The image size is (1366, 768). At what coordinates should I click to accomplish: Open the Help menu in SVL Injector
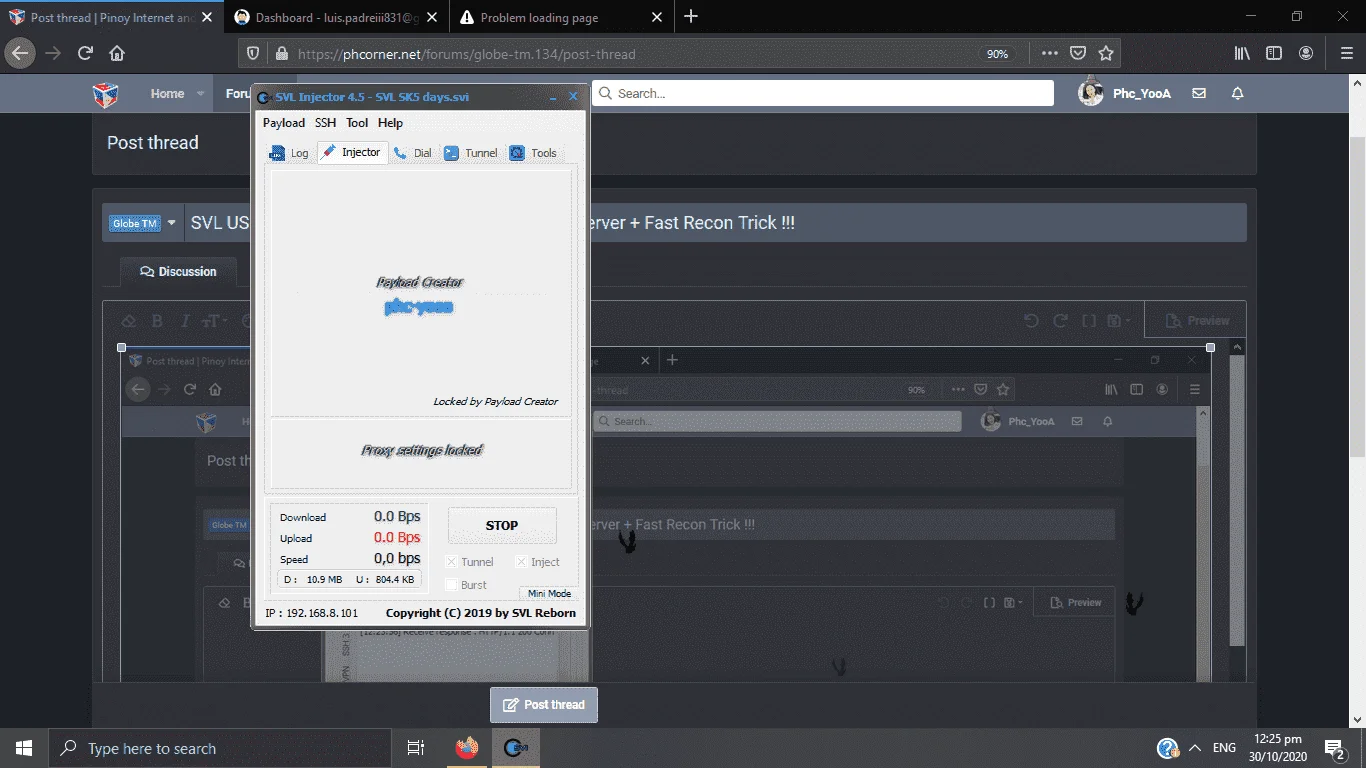tap(390, 123)
